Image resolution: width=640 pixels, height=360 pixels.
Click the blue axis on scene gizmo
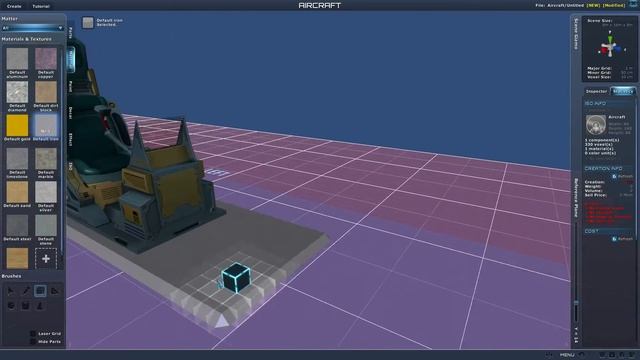click(618, 49)
